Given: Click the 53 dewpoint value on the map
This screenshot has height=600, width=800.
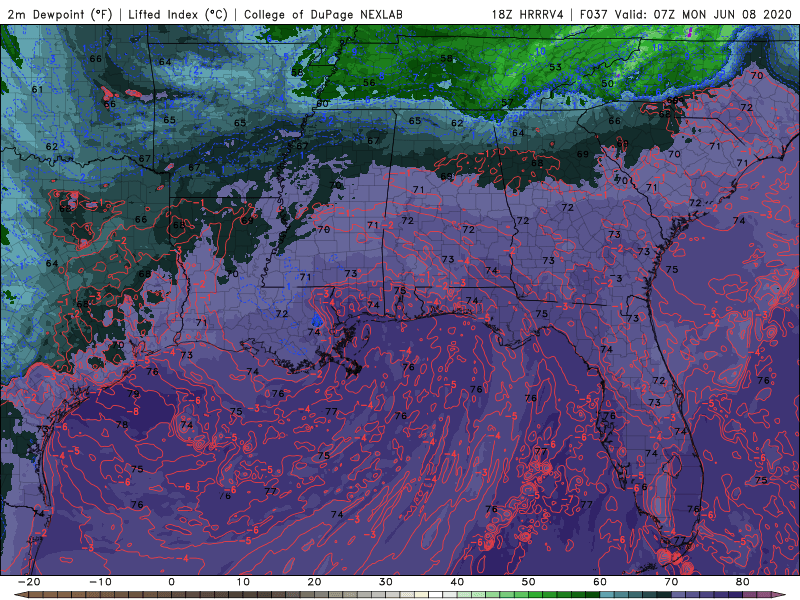Looking at the screenshot, I should tap(556, 67).
